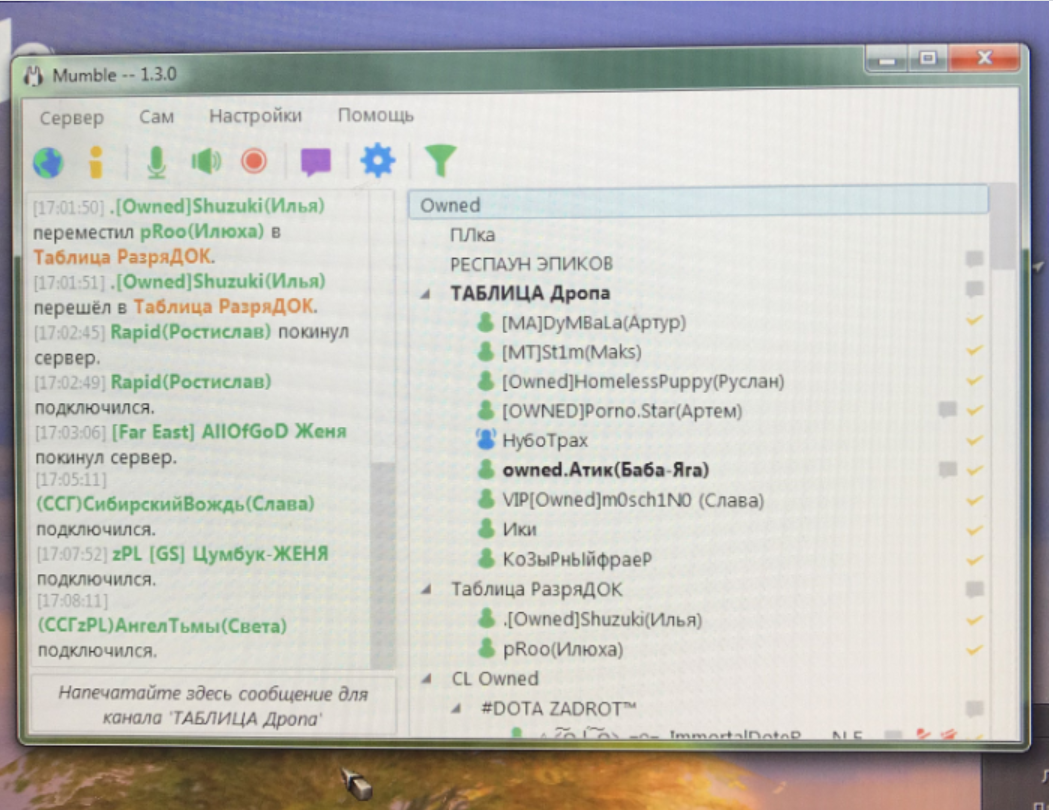This screenshot has width=1053, height=810.
Task: Click Таблица РазряДОК link in chat log
Action: tap(223, 305)
